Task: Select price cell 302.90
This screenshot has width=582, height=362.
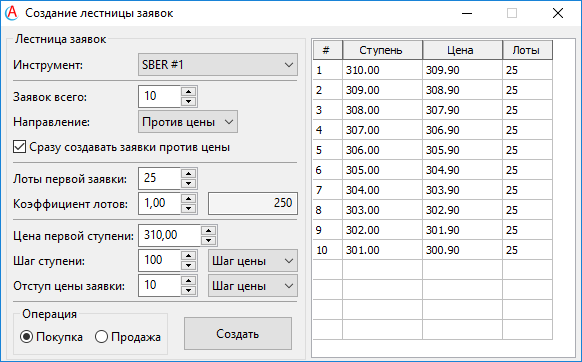Action: (x=462, y=210)
